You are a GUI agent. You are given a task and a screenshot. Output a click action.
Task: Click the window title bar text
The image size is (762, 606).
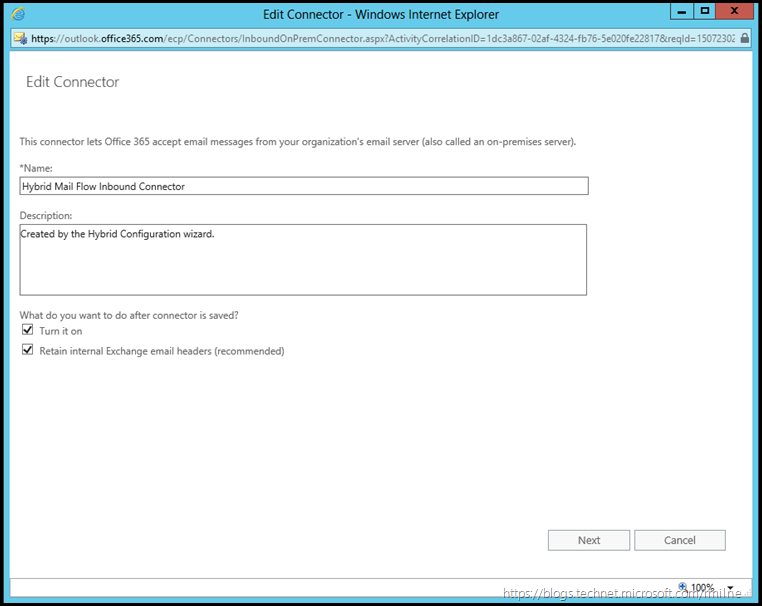tap(381, 14)
